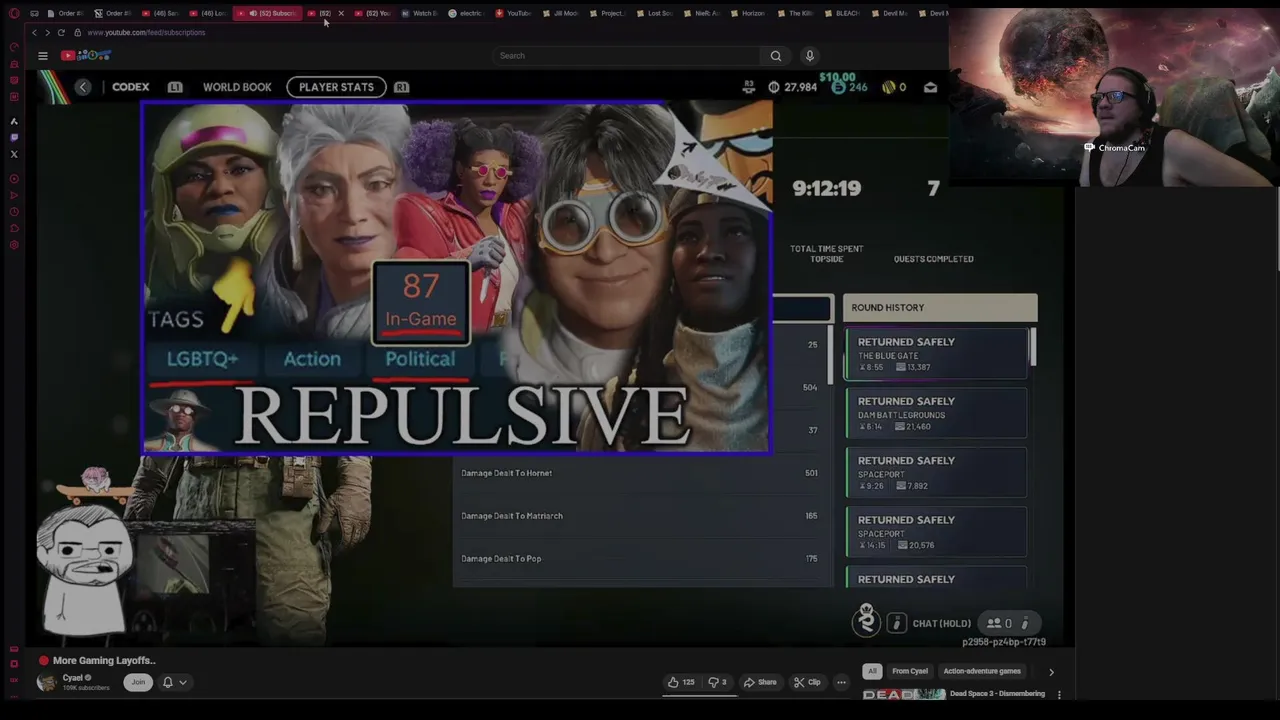Screen dimensions: 1280x720
Task: Open the X sidebar icon
Action: (14, 154)
